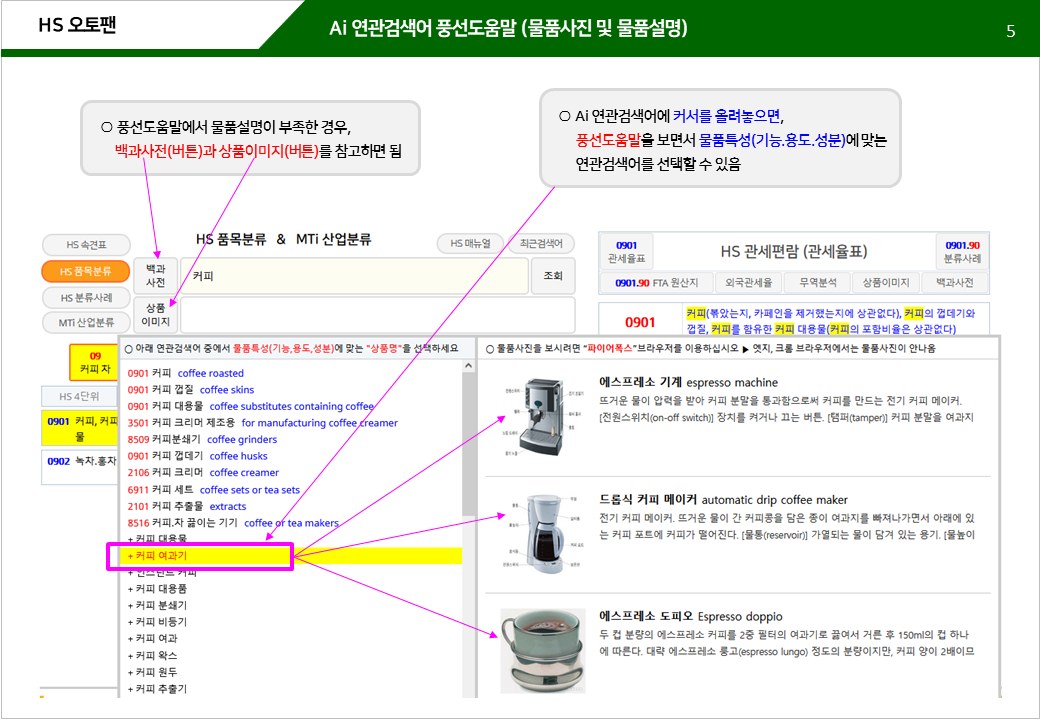Select 0901 커피 대용물 coffee substitutes

[251, 406]
